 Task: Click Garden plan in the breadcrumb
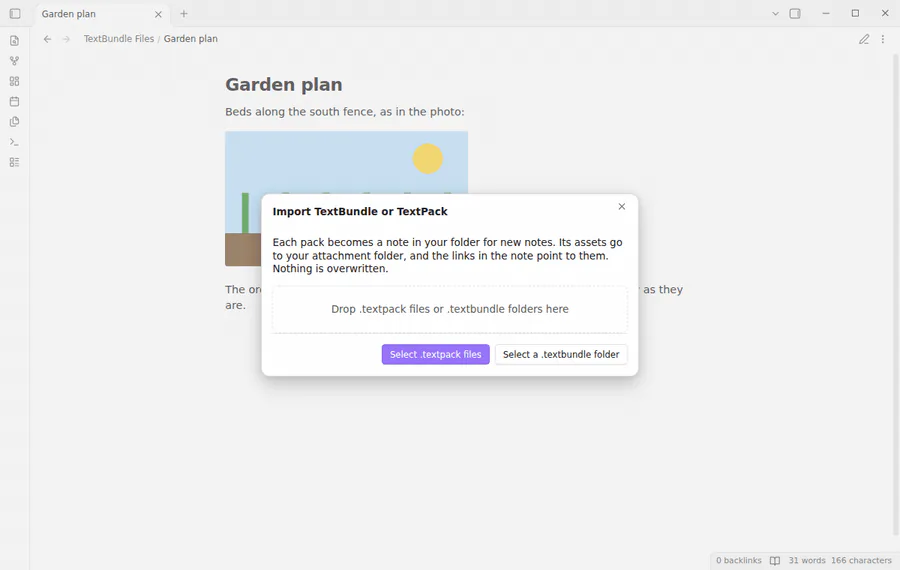tap(191, 38)
